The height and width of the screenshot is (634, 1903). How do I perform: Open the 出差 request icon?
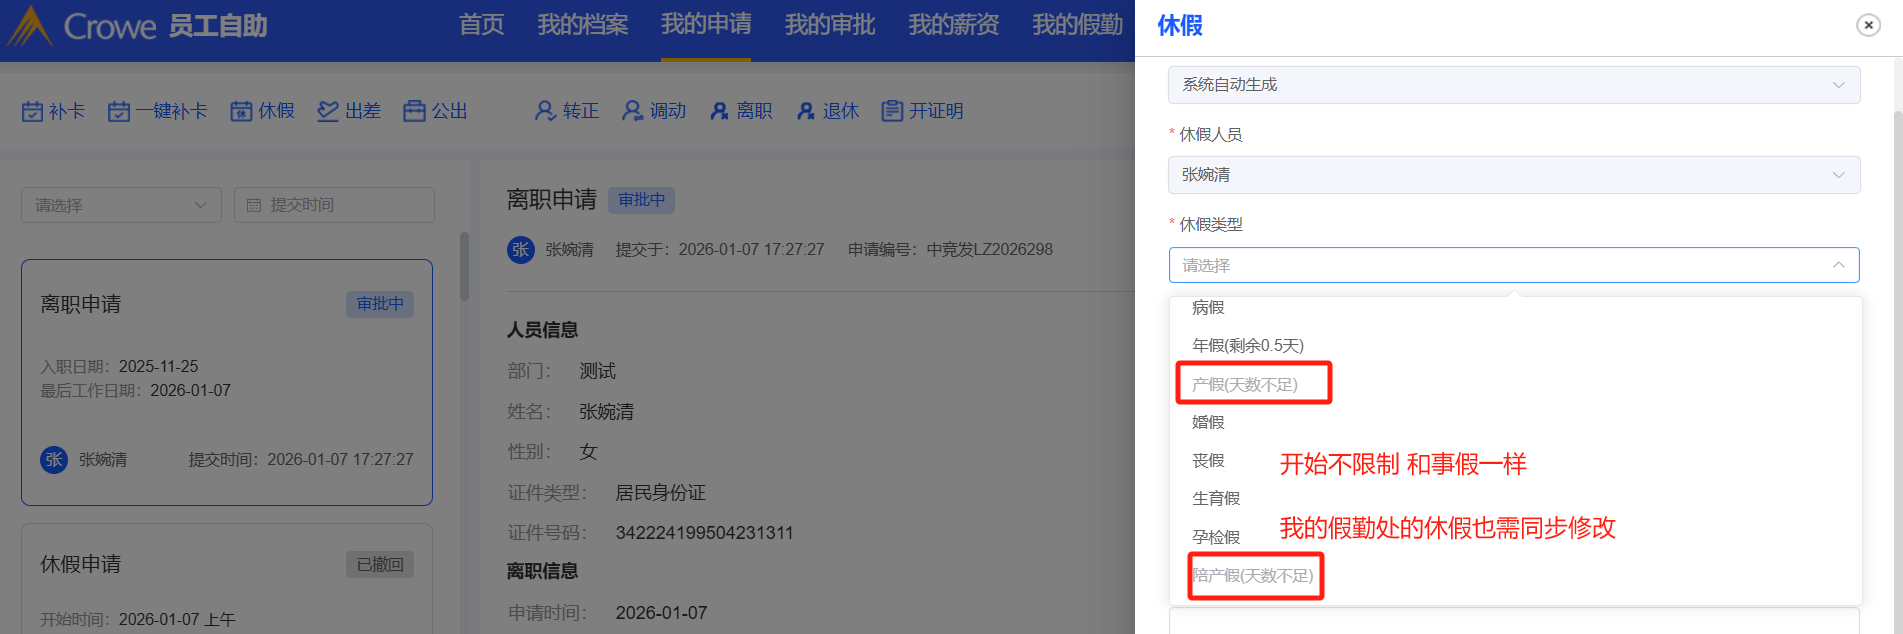pyautogui.click(x=328, y=111)
